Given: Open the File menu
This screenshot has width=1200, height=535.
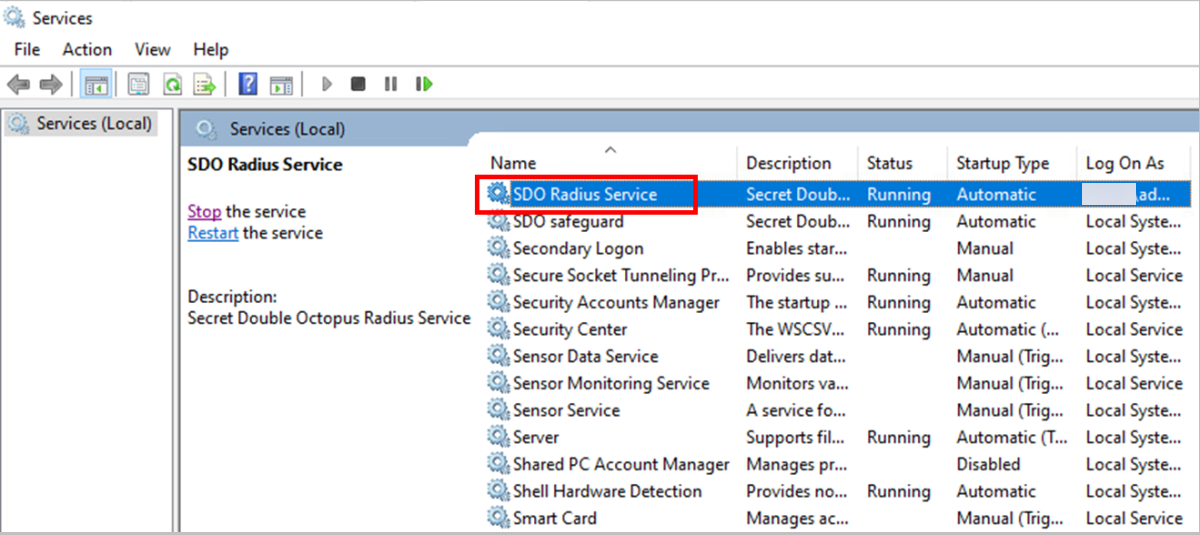Looking at the screenshot, I should pyautogui.click(x=27, y=49).
